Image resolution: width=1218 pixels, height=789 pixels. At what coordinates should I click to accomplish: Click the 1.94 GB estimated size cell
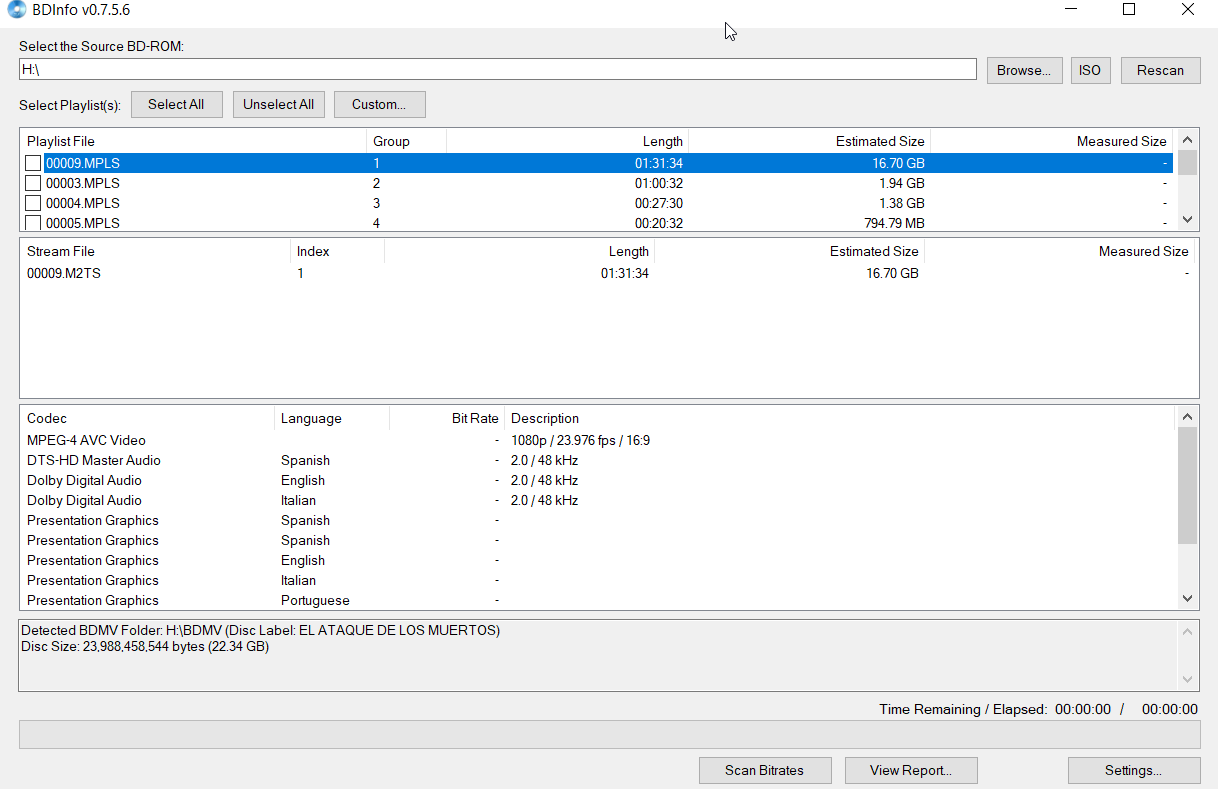click(901, 183)
